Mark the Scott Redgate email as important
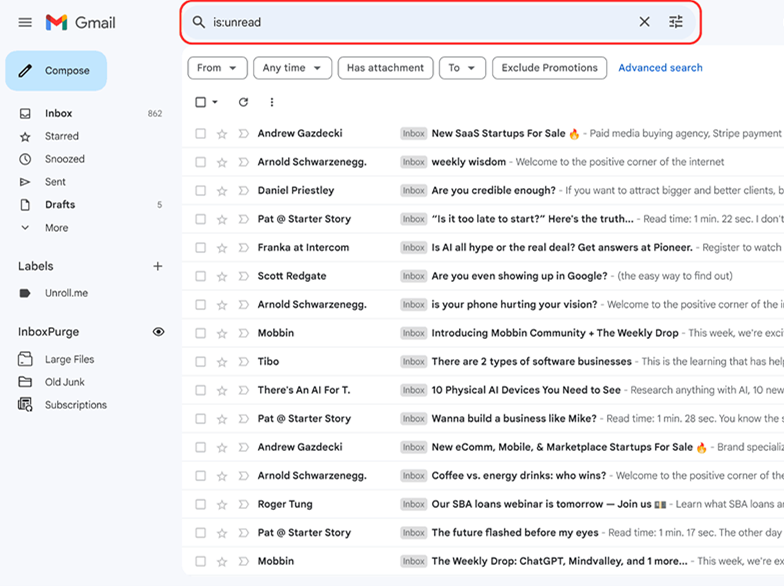784x586 pixels. click(243, 276)
